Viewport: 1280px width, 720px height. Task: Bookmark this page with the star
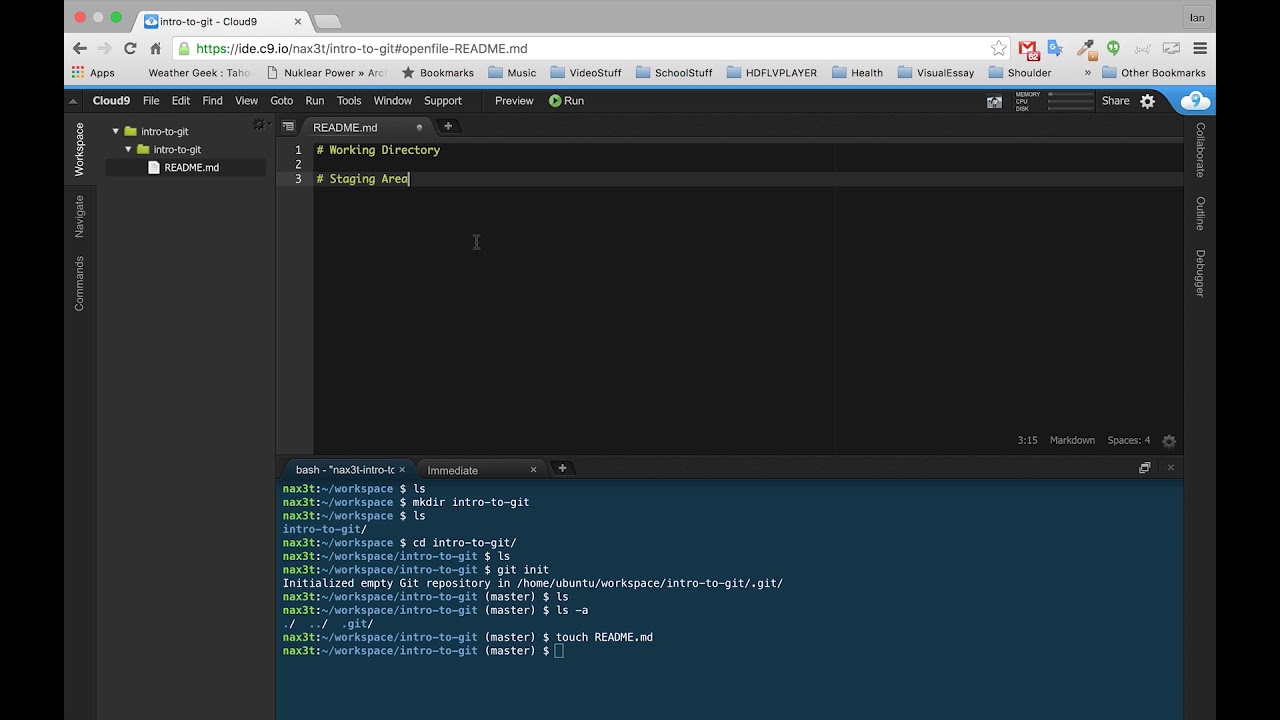[x=998, y=48]
